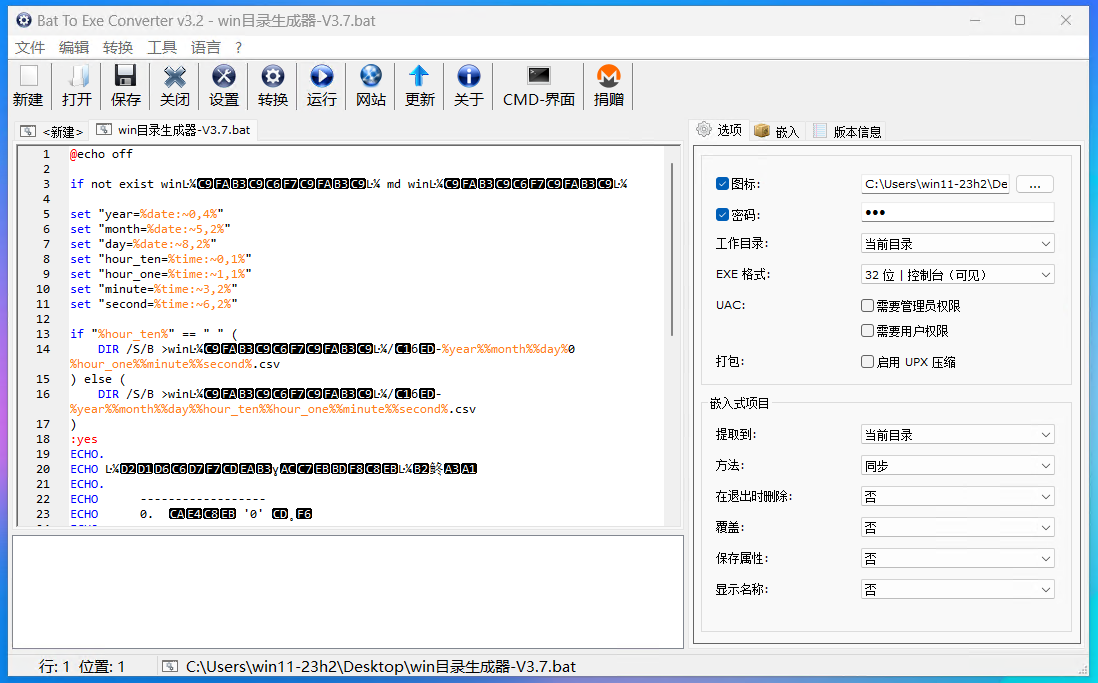1098x683 pixels.
Task: Toggle the 密码 (Password) checkbox
Action: click(x=723, y=214)
